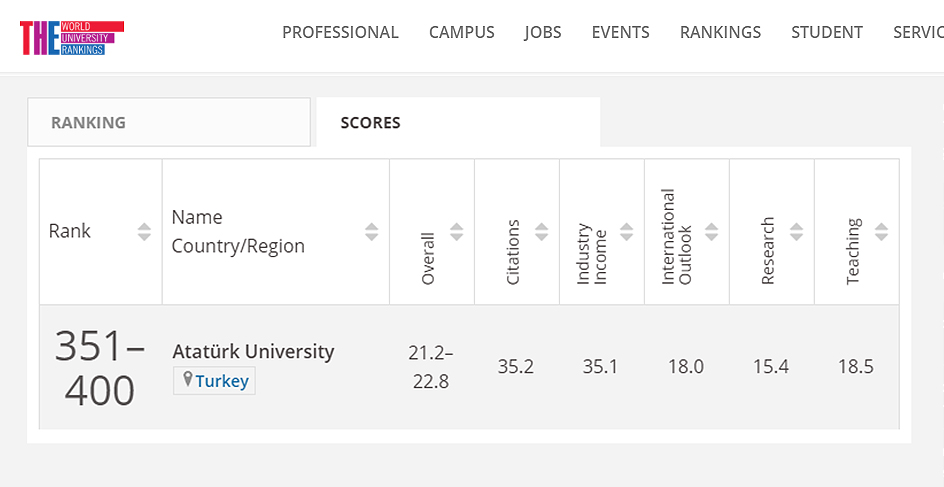Open the Campus menu

[x=462, y=32]
